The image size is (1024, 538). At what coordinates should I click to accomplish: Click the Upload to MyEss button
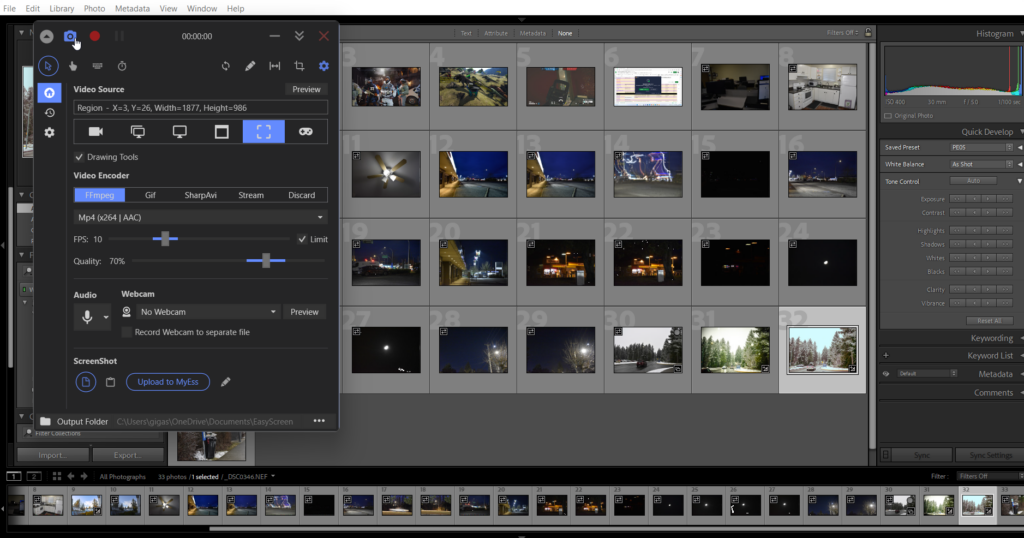pyautogui.click(x=167, y=382)
